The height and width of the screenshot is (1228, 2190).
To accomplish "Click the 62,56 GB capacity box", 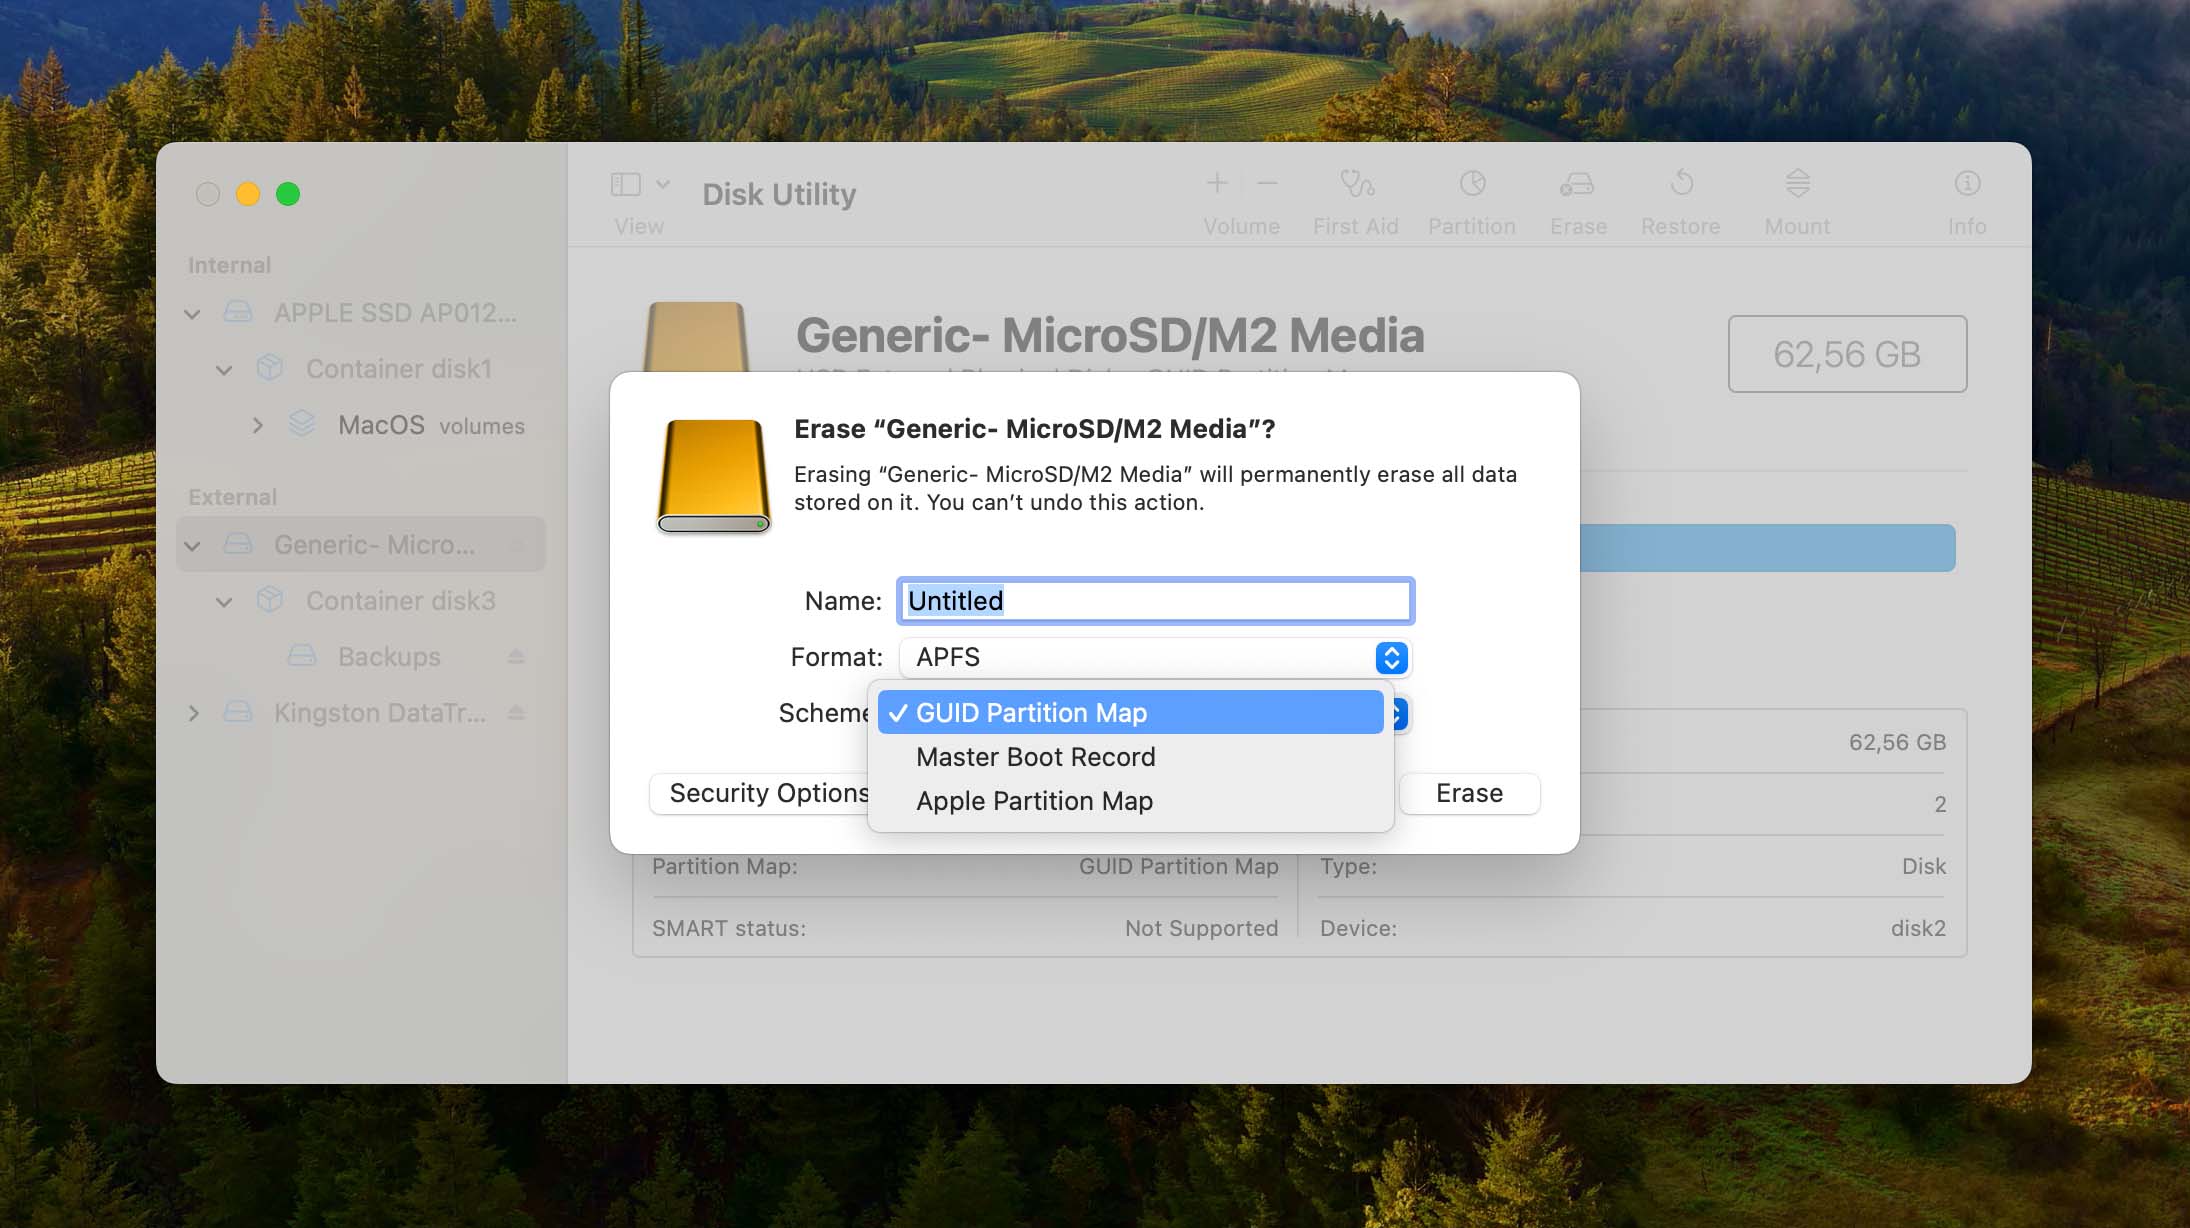I will coord(1847,354).
